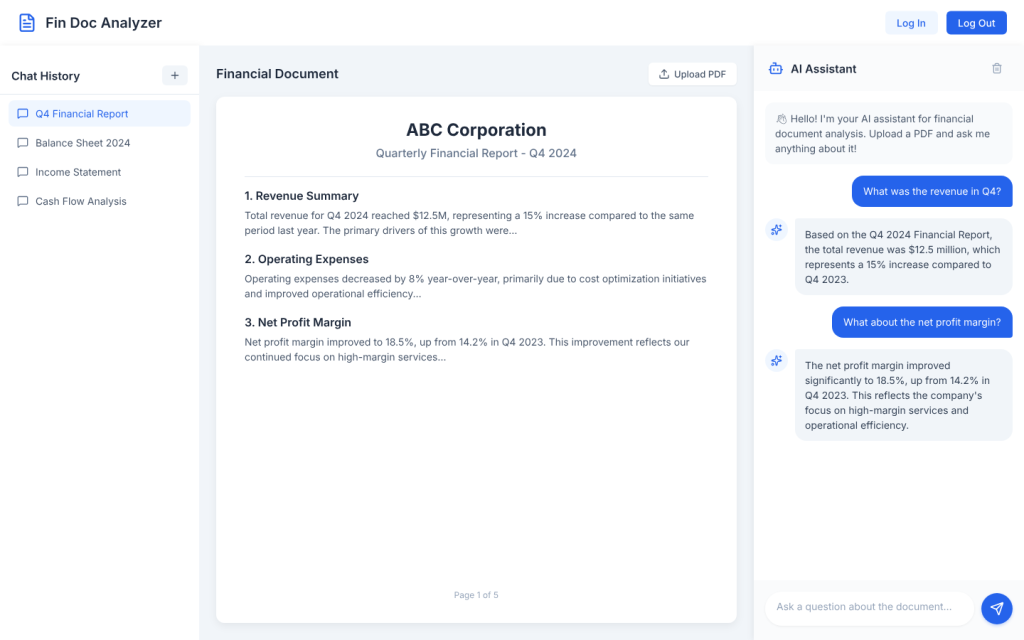1024x640 pixels.
Task: Click the "What was the revenue in Q4?" message
Action: (931, 192)
